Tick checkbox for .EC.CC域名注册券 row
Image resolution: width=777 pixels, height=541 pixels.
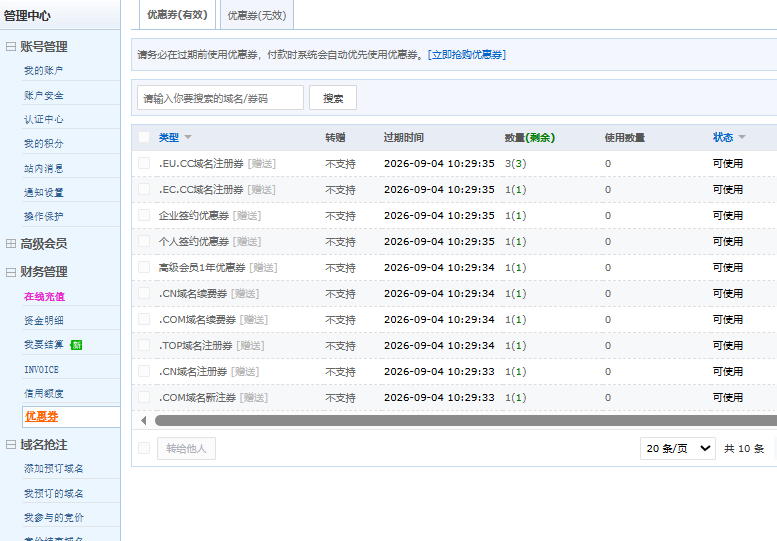coord(144,189)
